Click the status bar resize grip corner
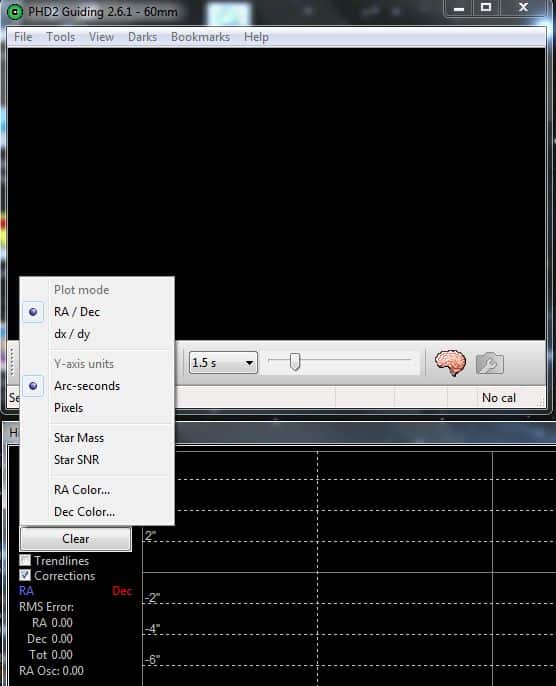This screenshot has width=556, height=686. [541, 401]
